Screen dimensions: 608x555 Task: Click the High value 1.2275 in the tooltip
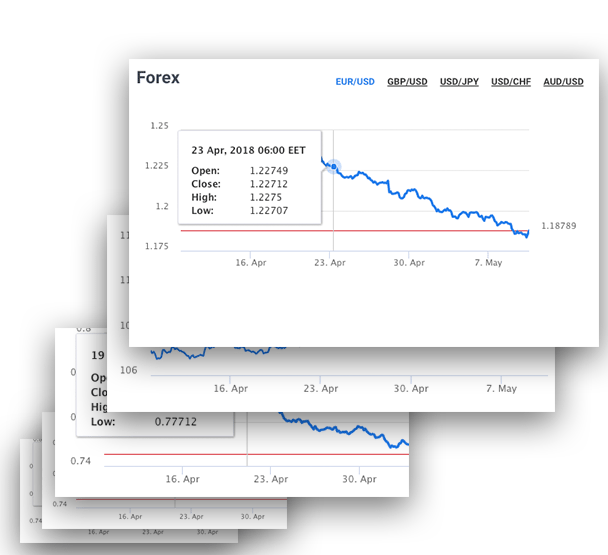tap(265, 198)
